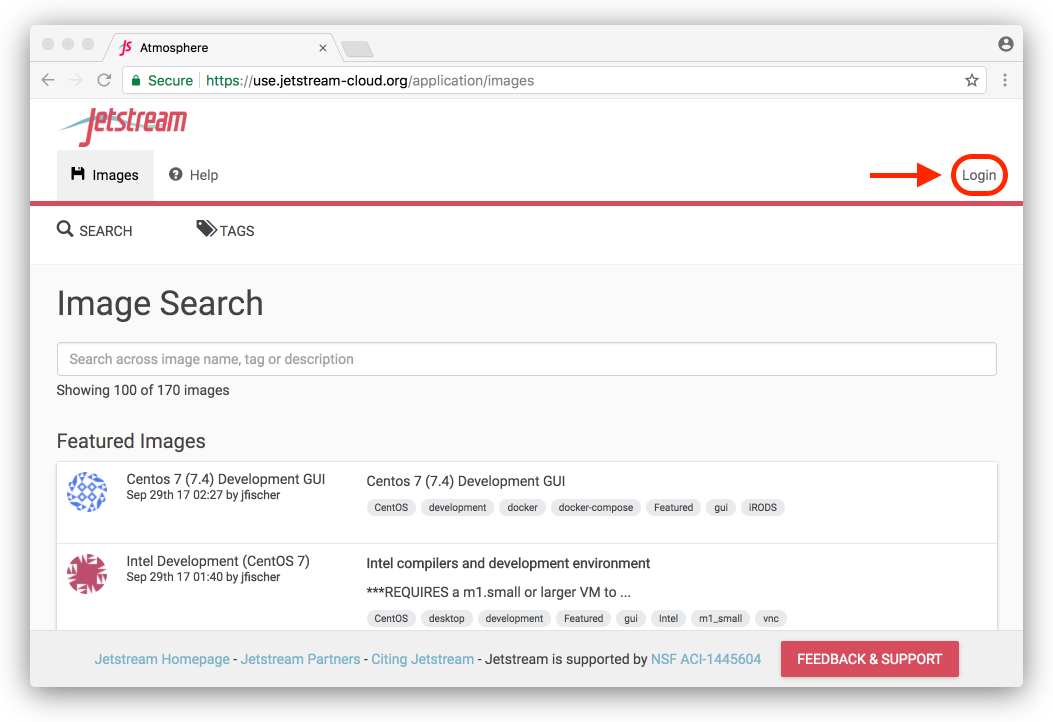Click the secure padlock icon
Viewport: 1053px width, 722px height.
tap(136, 80)
